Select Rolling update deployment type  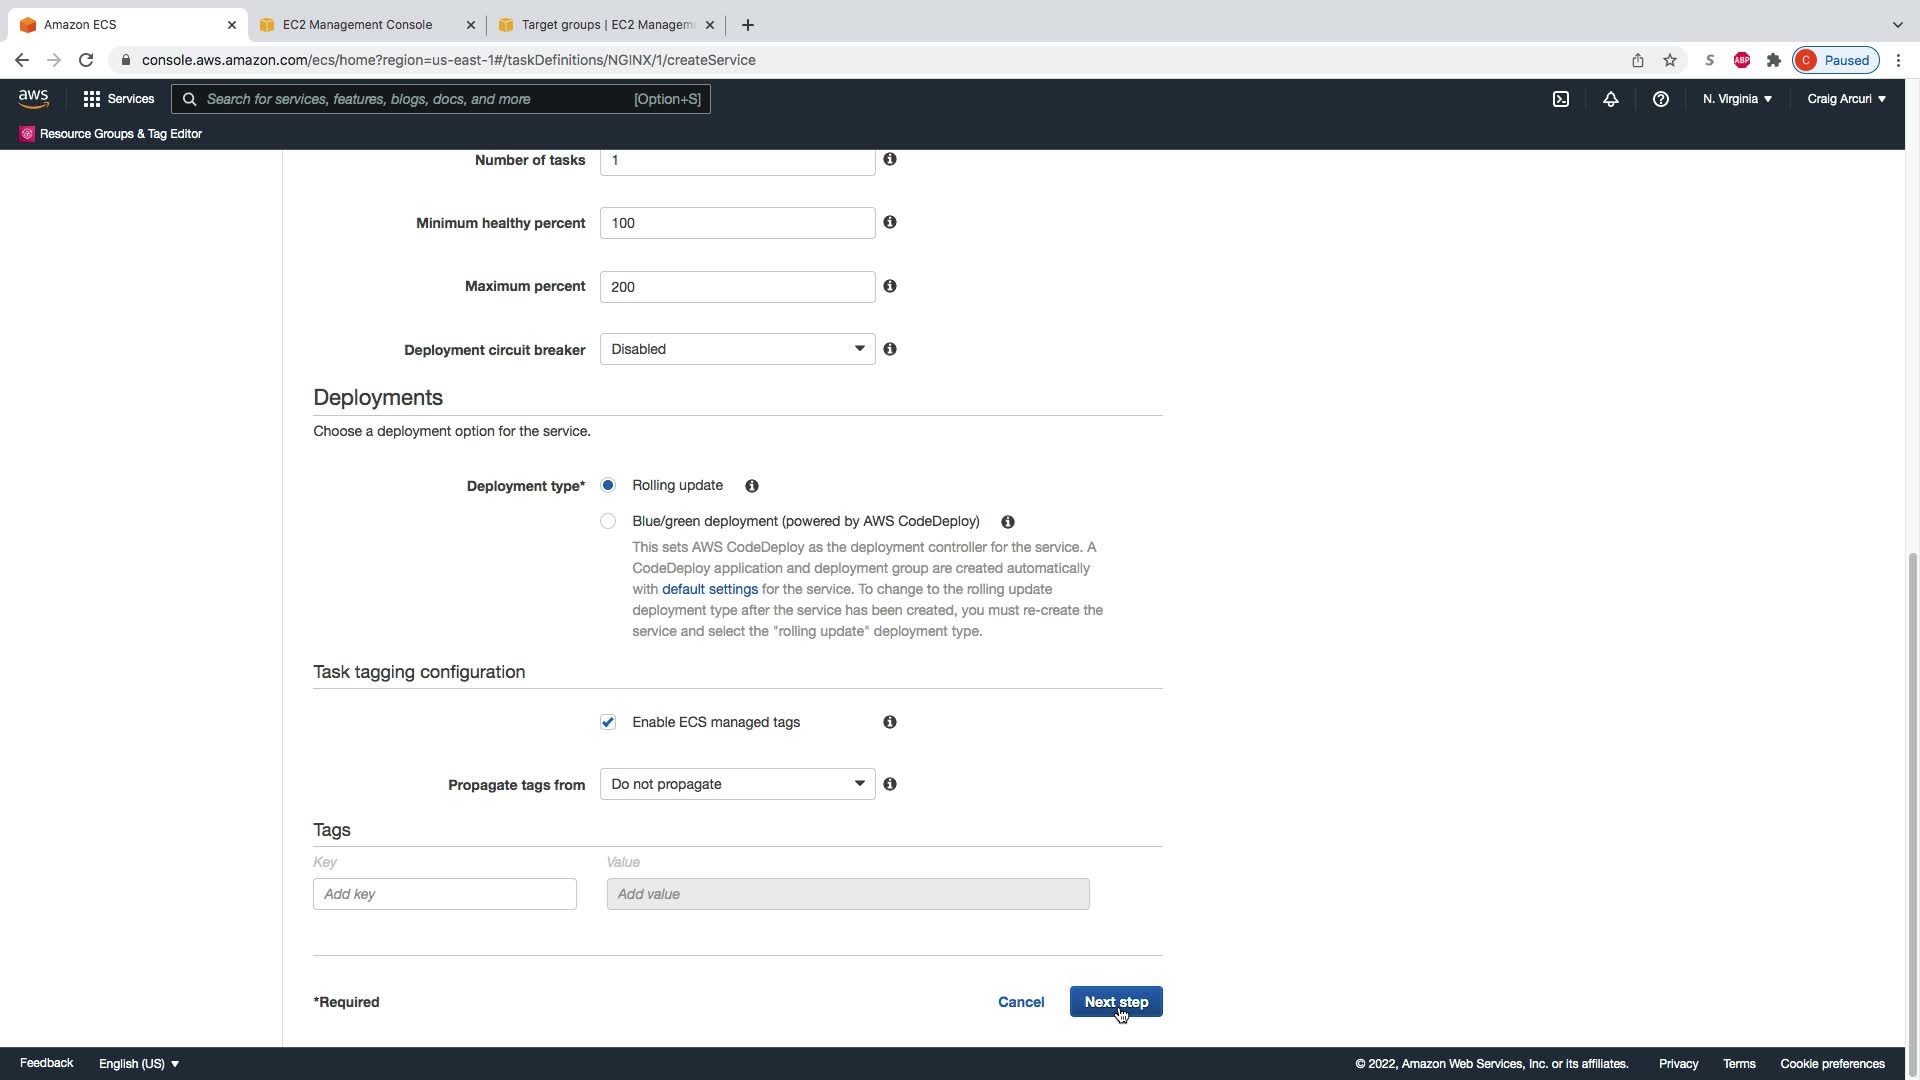pos(608,485)
